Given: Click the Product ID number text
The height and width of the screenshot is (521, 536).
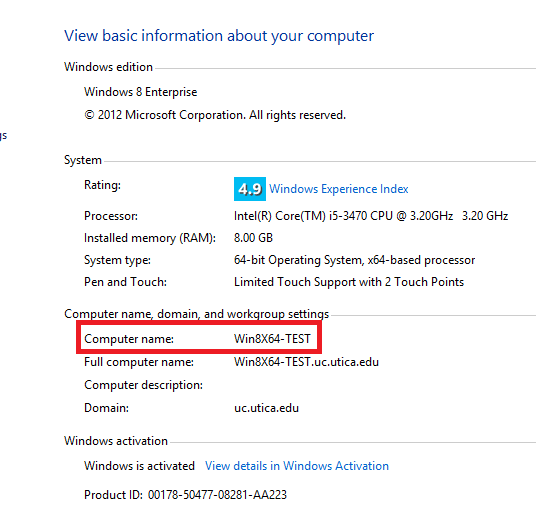Looking at the screenshot, I should click(x=217, y=495).
